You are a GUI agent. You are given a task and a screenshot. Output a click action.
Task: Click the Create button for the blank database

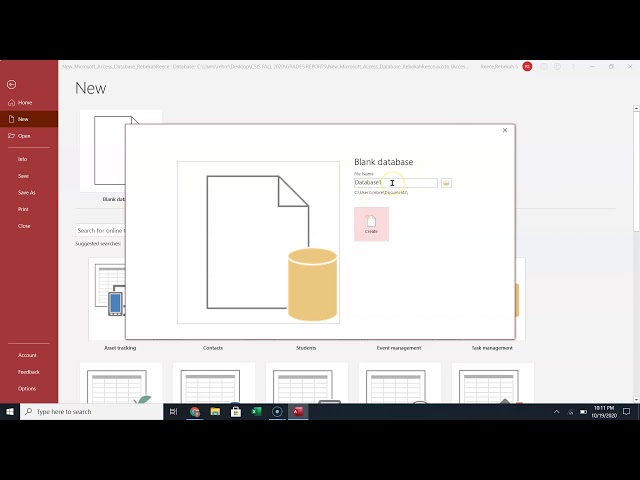tap(371, 224)
